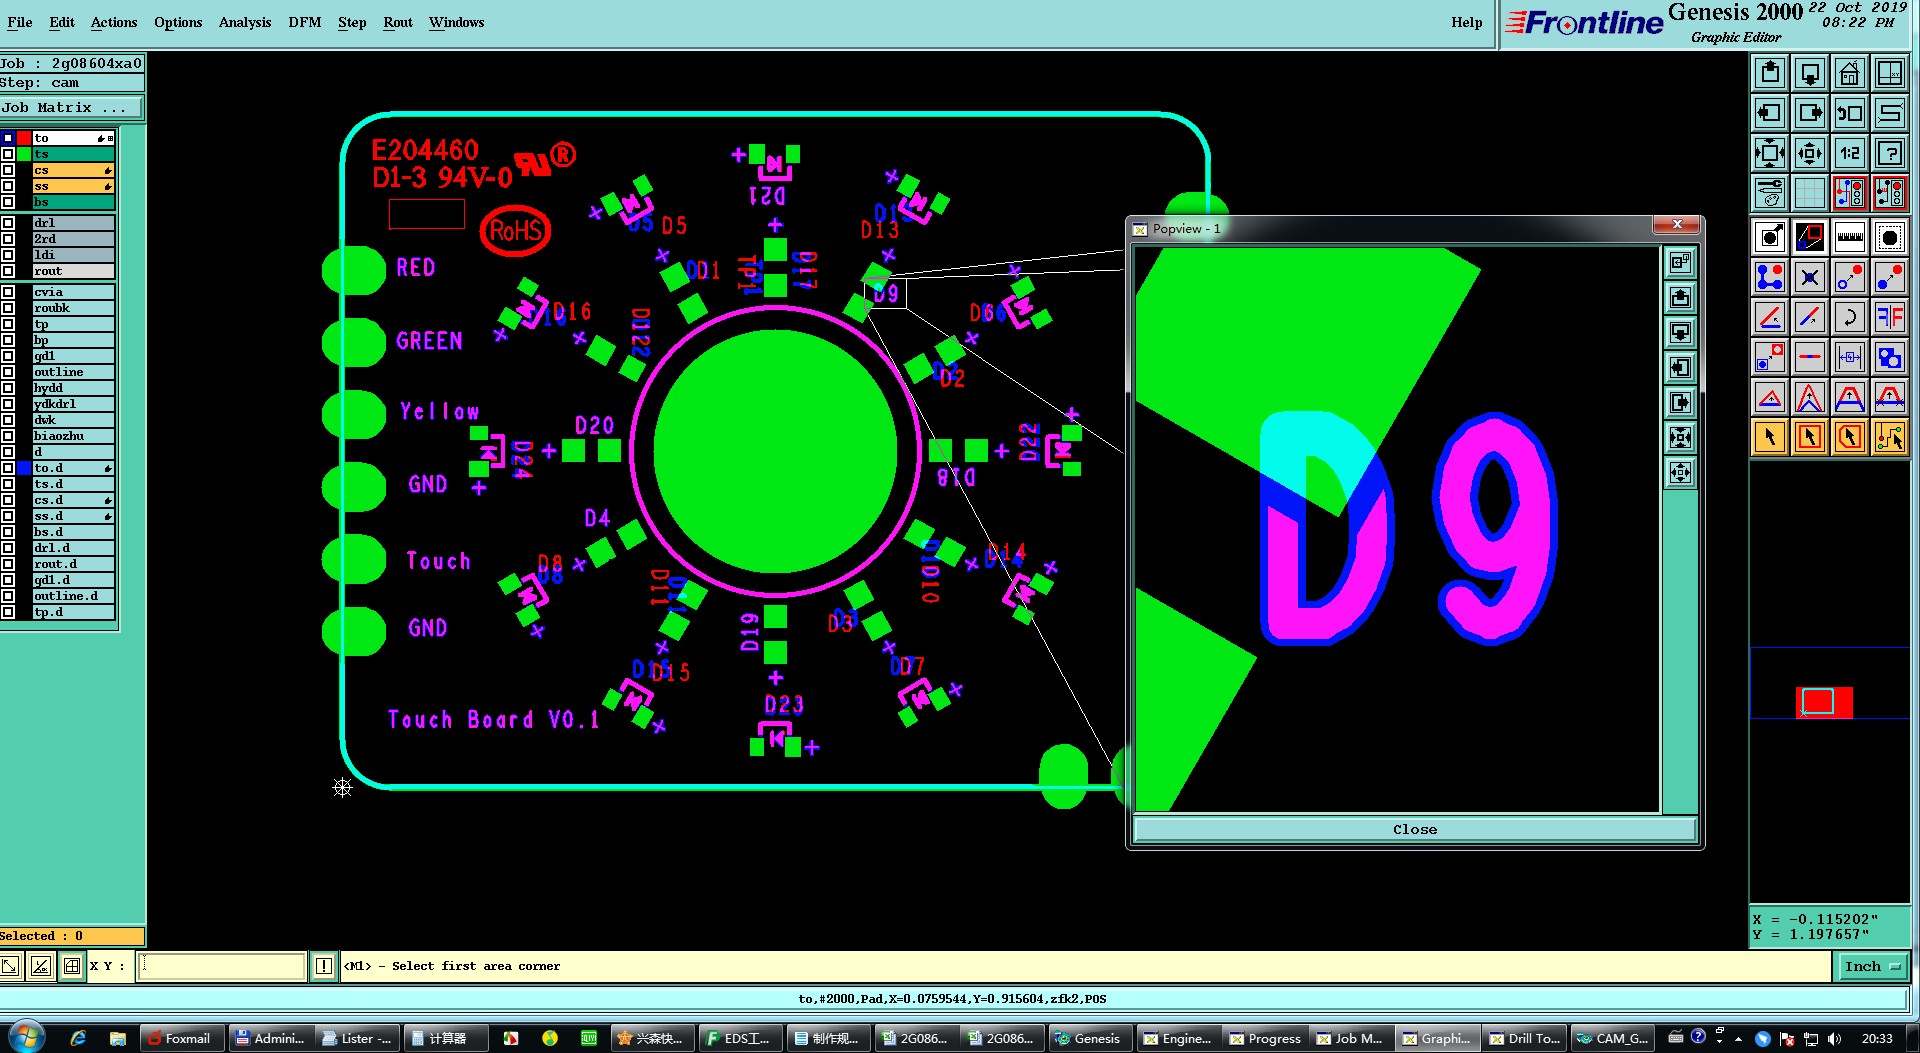The image size is (1920, 1053).
Task: Open the Inch units dropdown
Action: [x=1872, y=966]
